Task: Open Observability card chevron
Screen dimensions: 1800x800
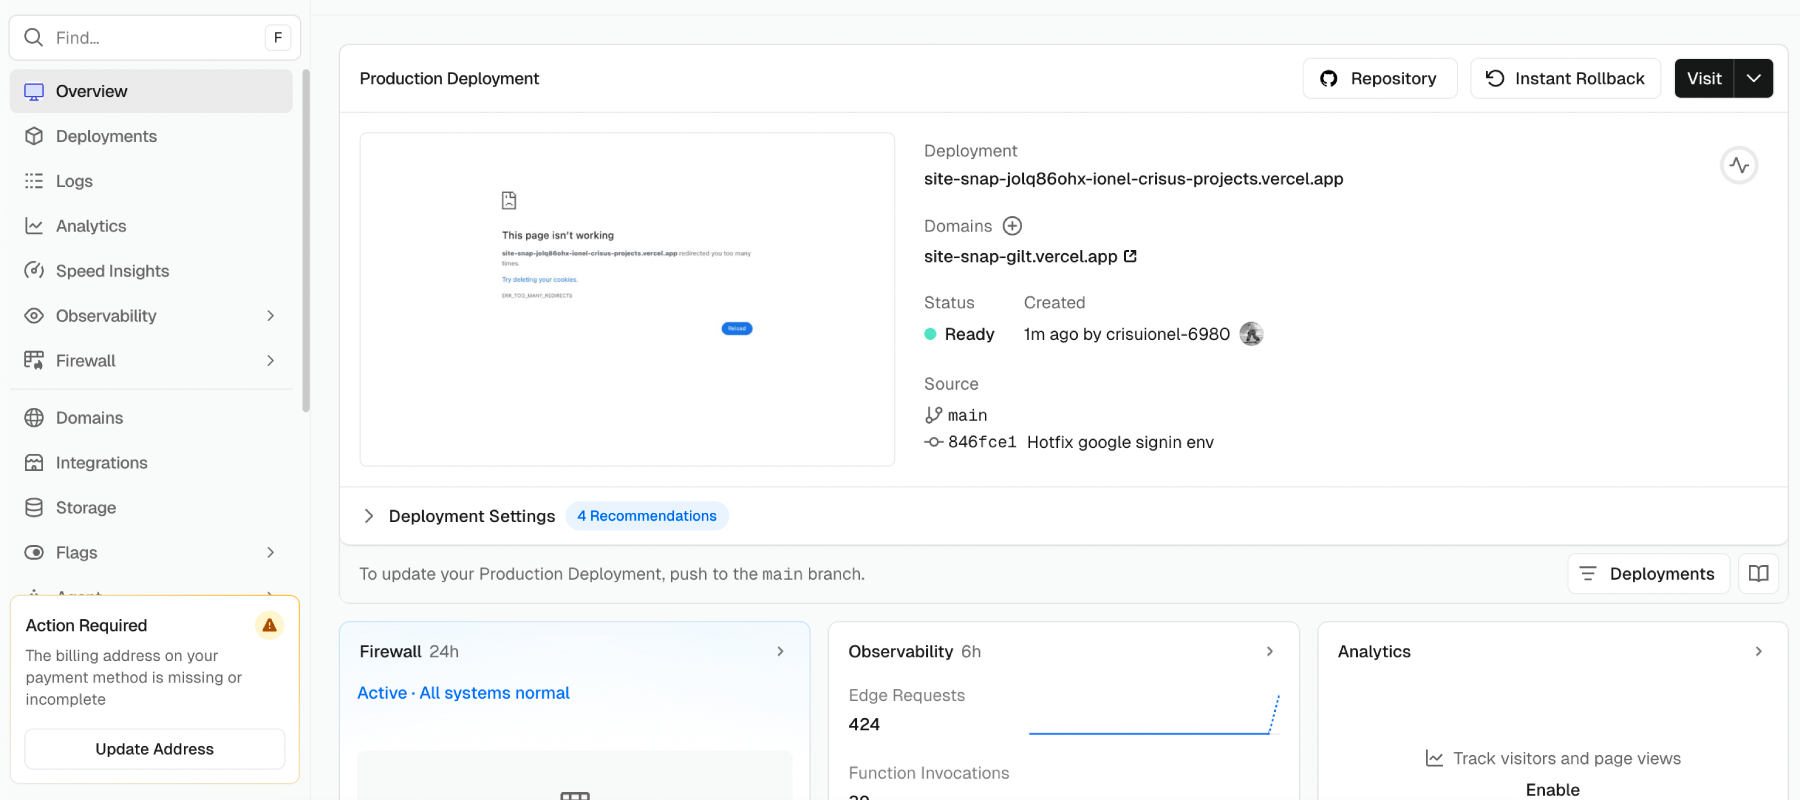Action: click(1270, 651)
